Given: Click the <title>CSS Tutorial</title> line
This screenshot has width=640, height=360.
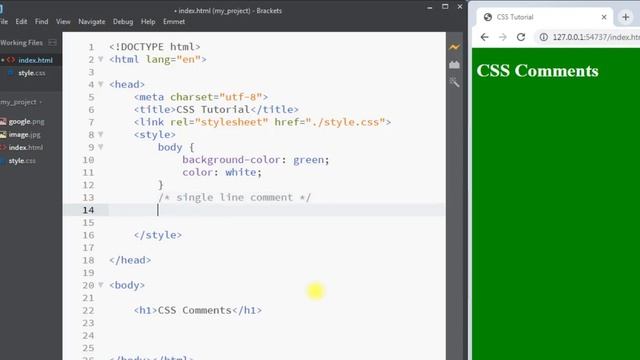Looking at the screenshot, I should [216, 109].
